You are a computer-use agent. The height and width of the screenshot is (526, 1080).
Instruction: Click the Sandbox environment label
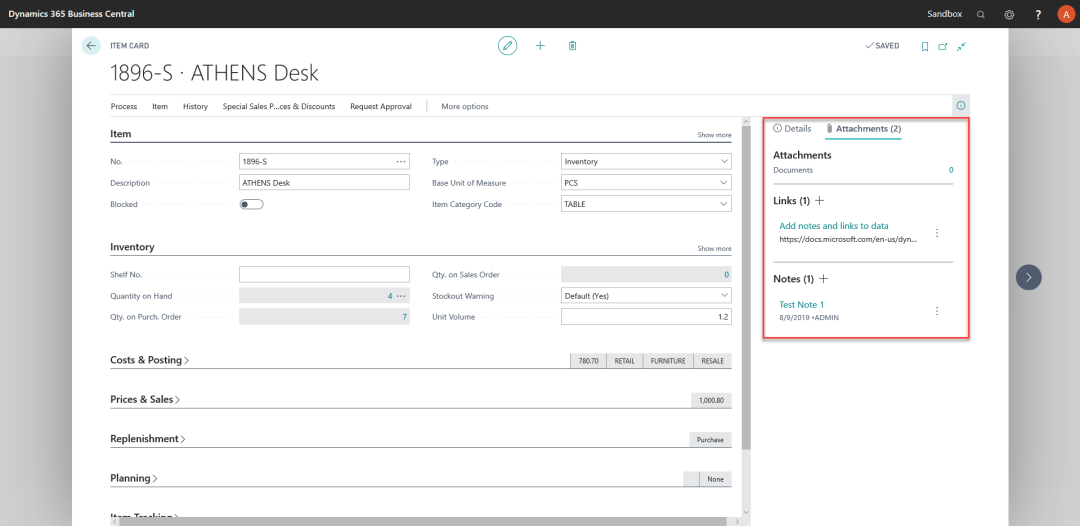point(945,14)
